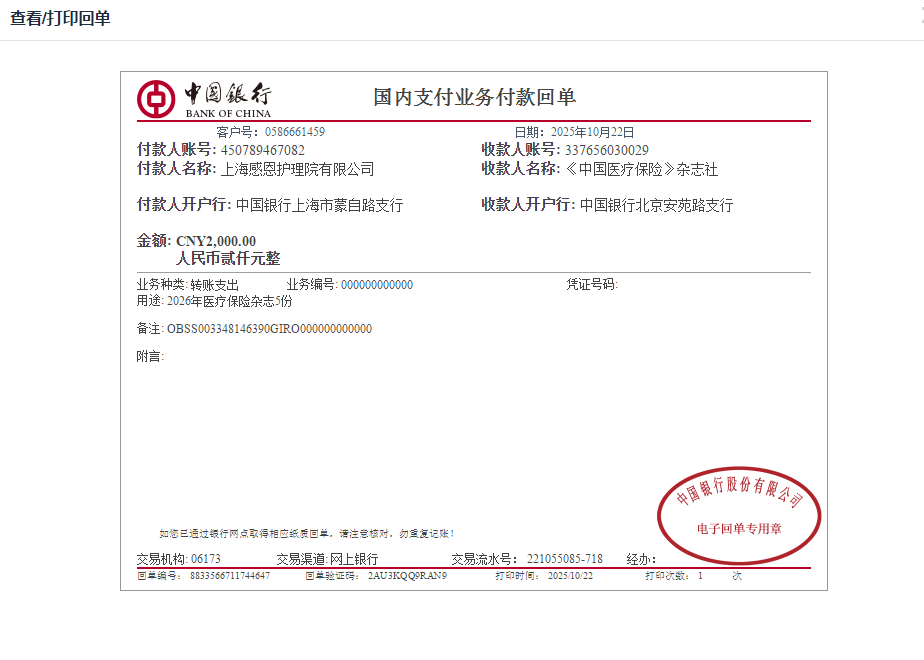Click the Bank of China logo

click(x=204, y=98)
